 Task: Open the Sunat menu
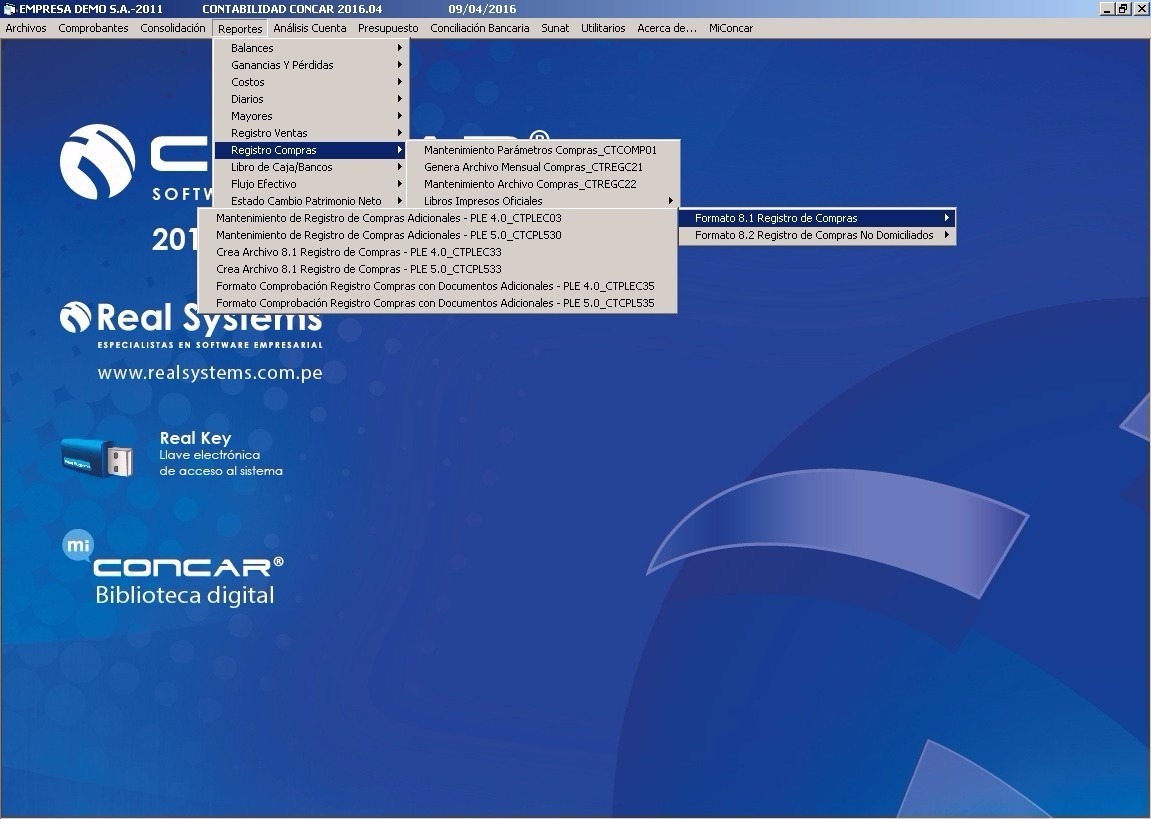pyautogui.click(x=555, y=28)
